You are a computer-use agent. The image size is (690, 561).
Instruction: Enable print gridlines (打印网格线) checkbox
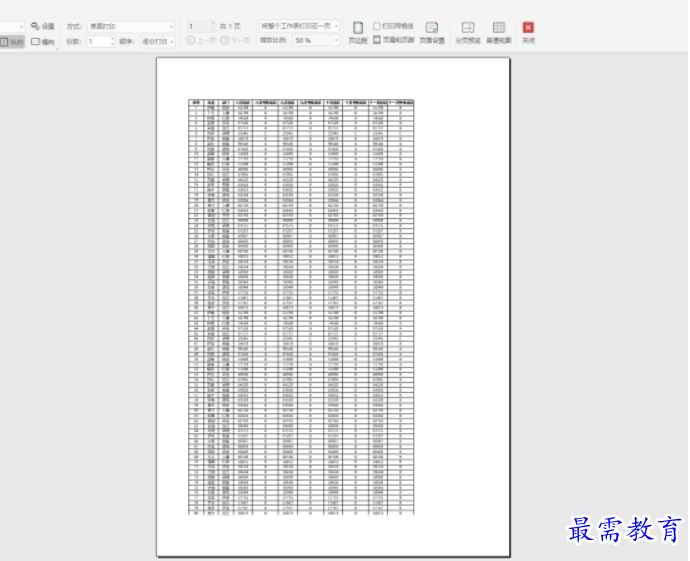point(377,26)
